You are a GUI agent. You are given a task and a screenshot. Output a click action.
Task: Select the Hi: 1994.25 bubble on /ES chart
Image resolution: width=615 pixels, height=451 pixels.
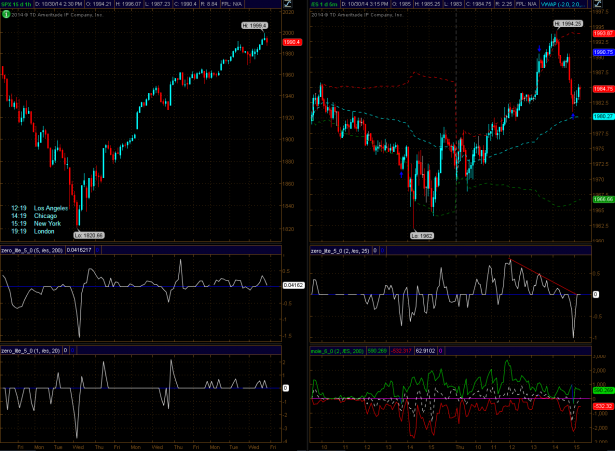tap(566, 22)
